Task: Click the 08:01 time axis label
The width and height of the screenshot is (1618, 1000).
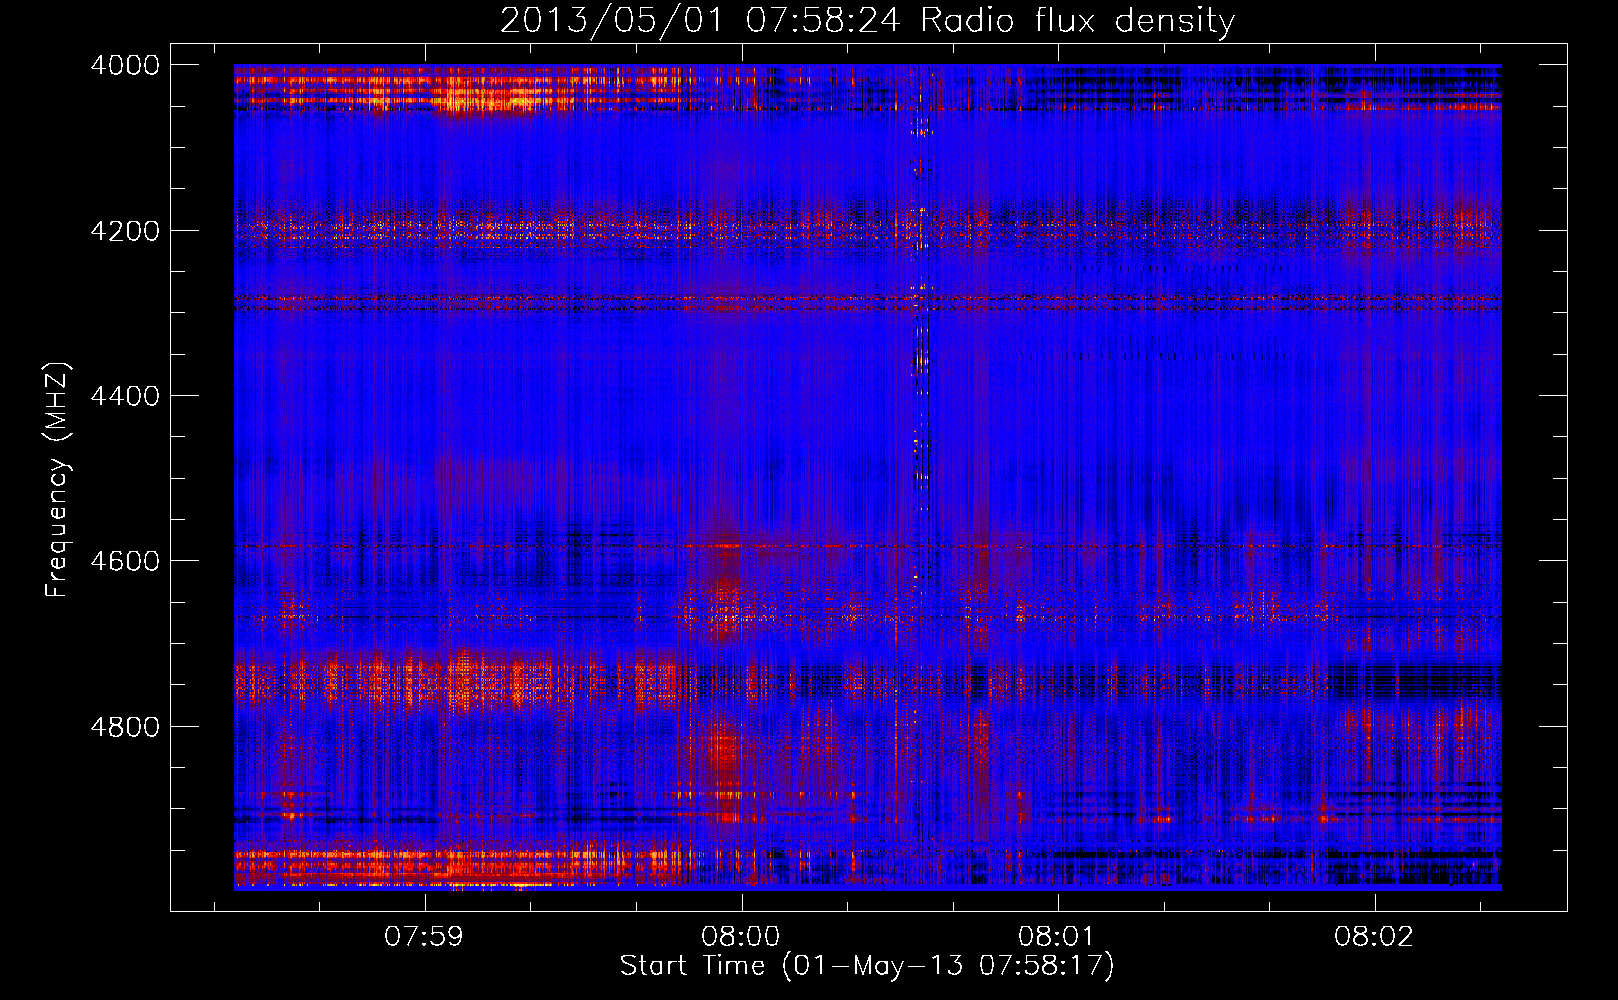Action: click(x=1057, y=936)
